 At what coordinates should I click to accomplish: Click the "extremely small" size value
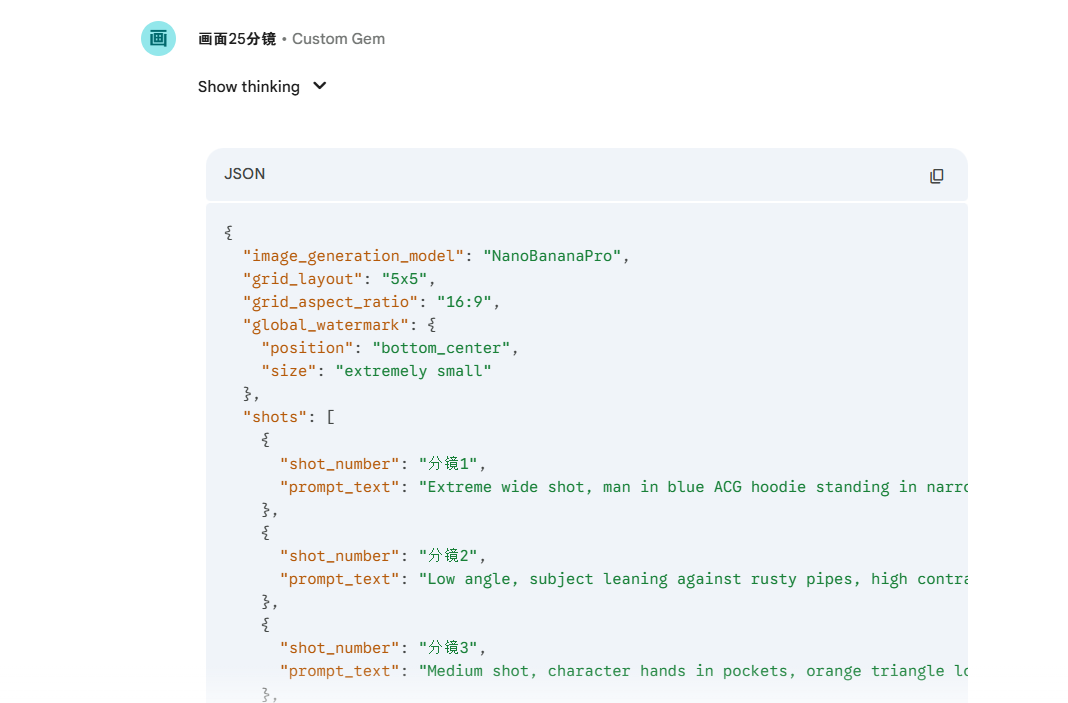(413, 371)
